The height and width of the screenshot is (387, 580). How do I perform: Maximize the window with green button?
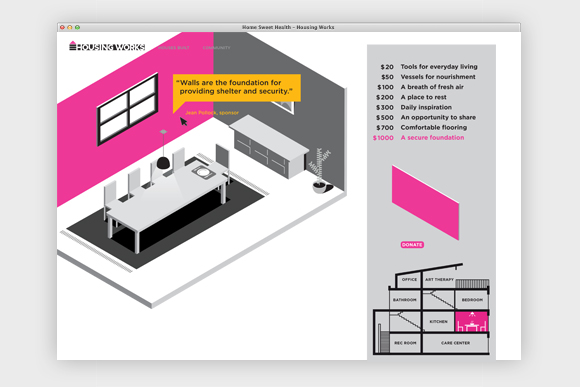[77, 27]
